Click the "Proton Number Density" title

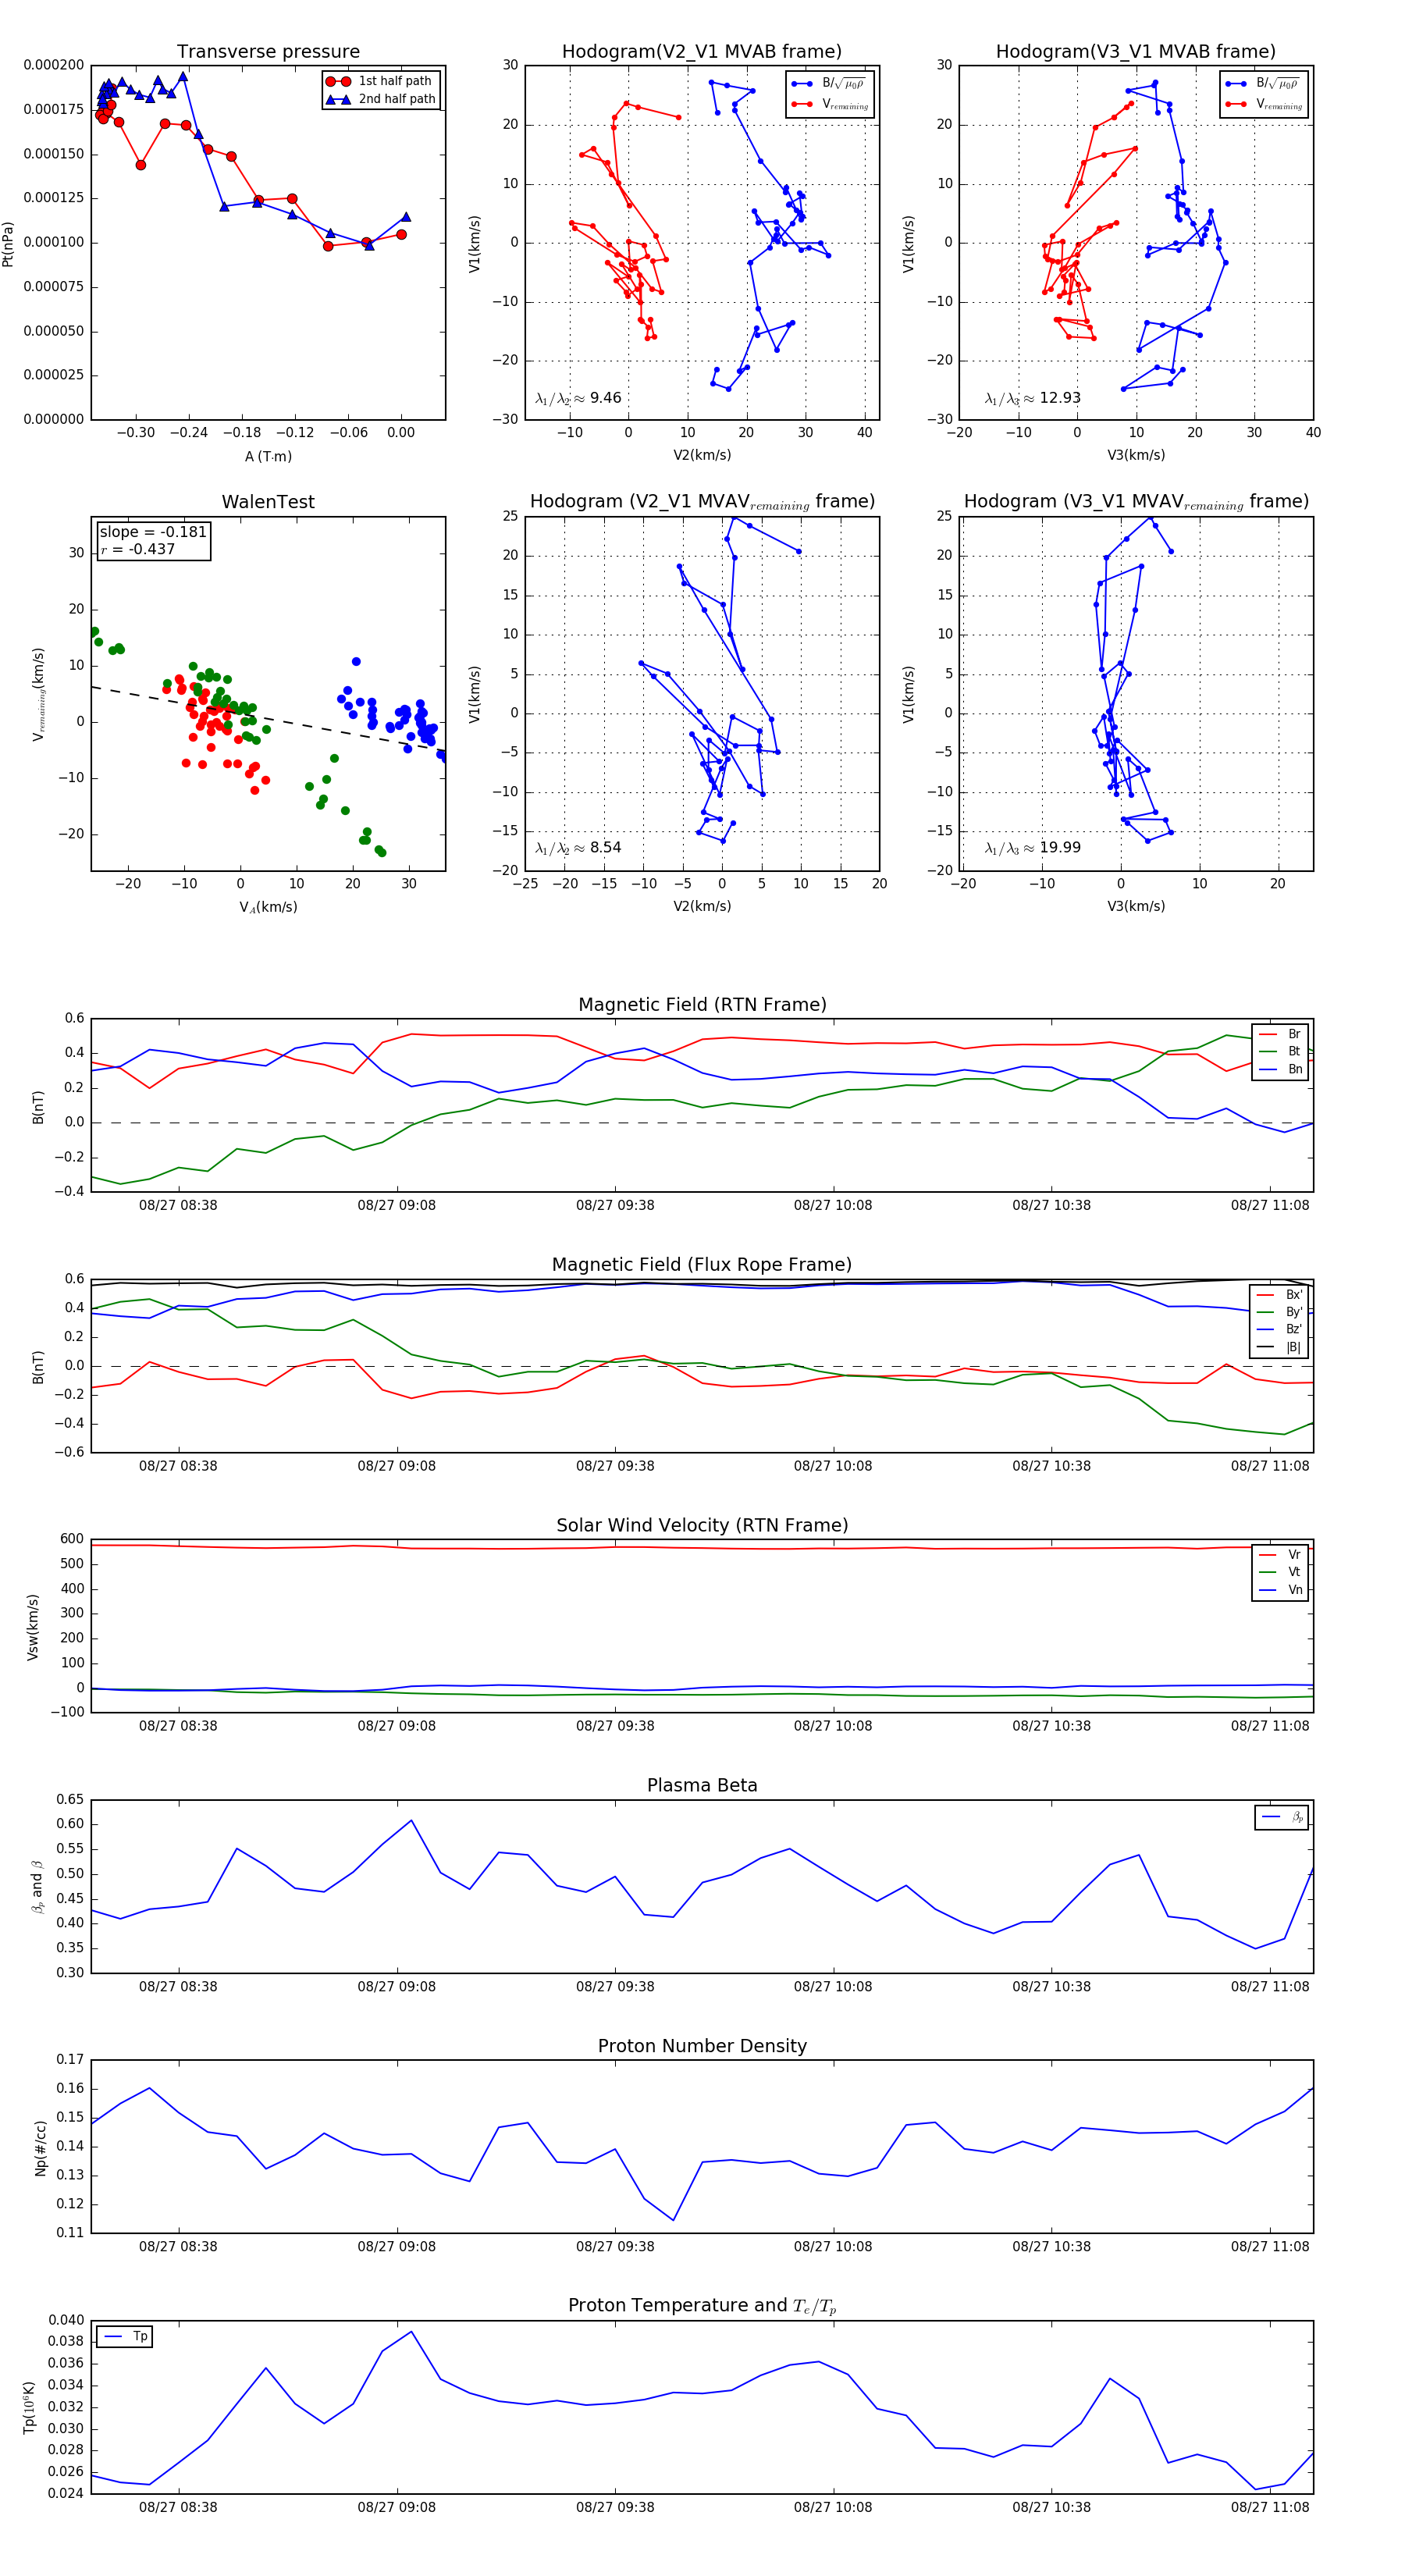click(x=702, y=2046)
